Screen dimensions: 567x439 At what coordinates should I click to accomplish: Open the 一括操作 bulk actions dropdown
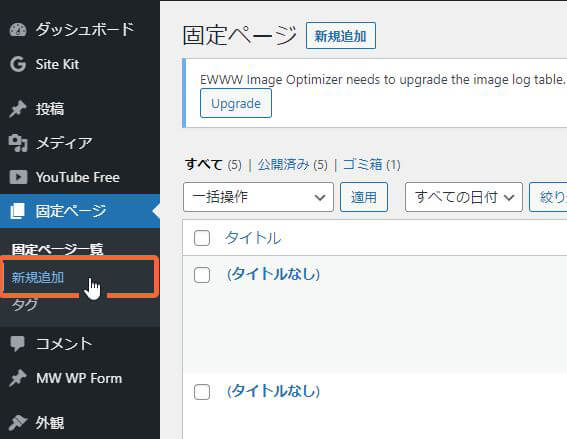point(258,197)
